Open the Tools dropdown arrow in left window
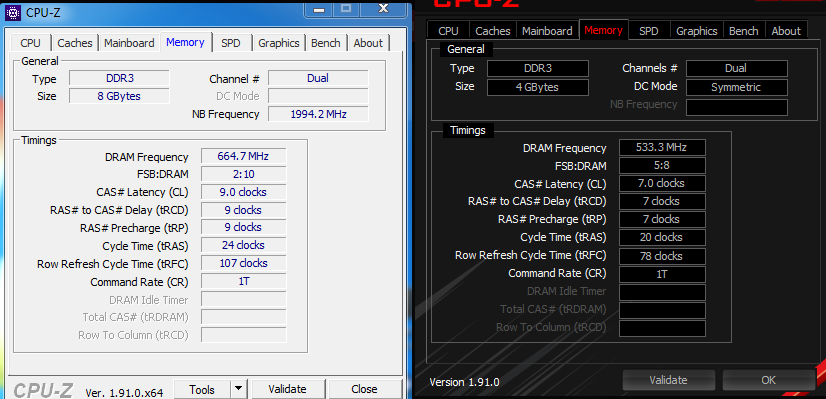The height and width of the screenshot is (399, 826). pos(239,389)
